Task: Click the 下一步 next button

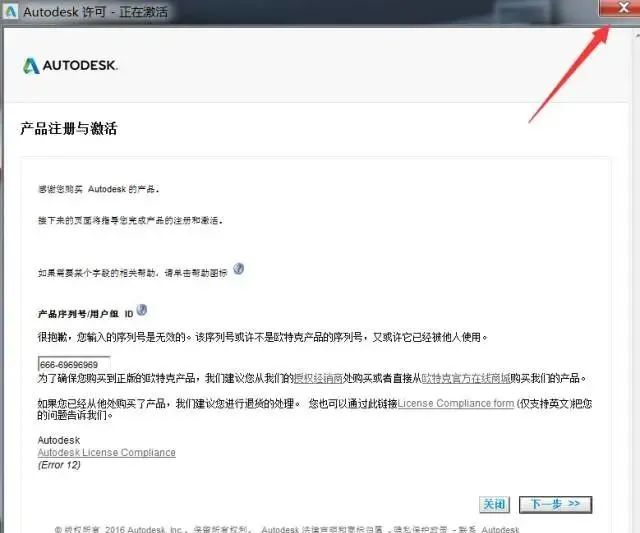Action: click(555, 504)
